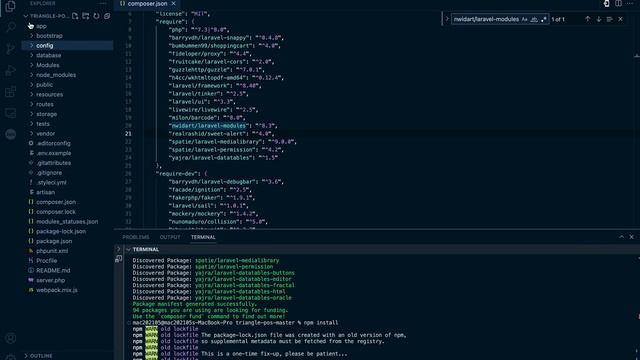The image size is (640, 360).
Task: Select the TERMINAL panel tab
Action: pos(203,237)
